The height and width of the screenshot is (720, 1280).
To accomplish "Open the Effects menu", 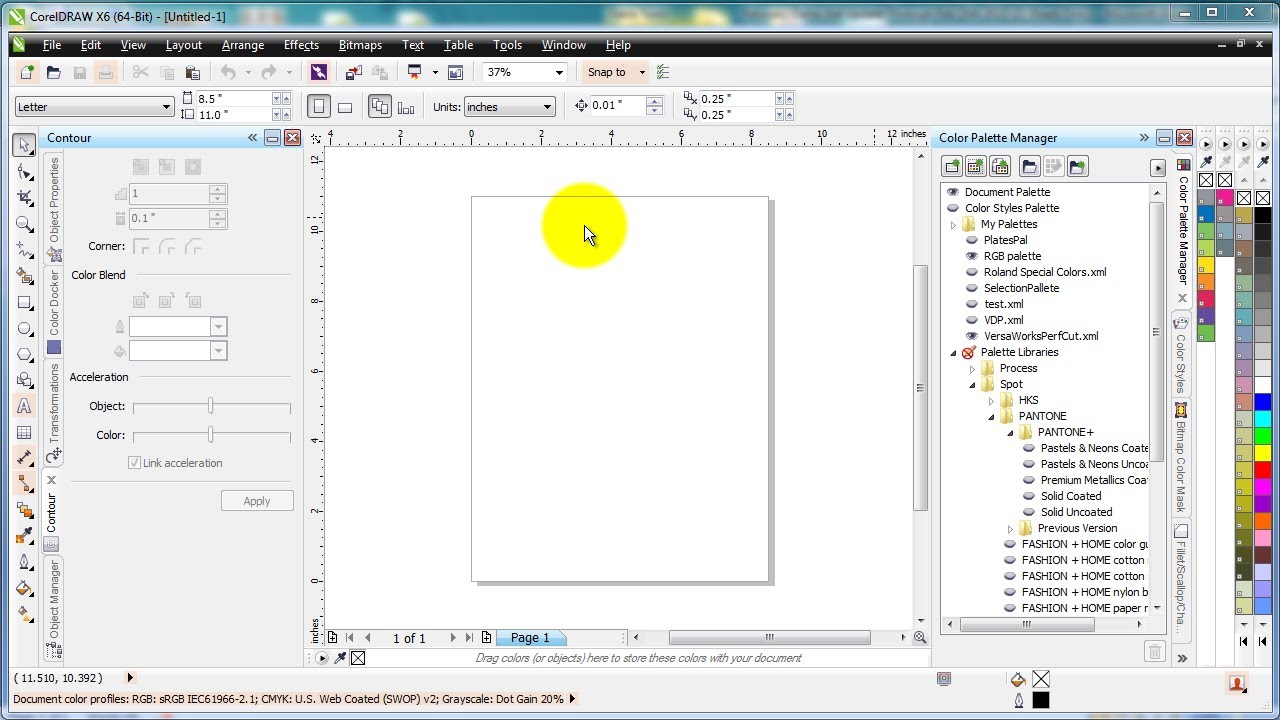I will (x=301, y=45).
